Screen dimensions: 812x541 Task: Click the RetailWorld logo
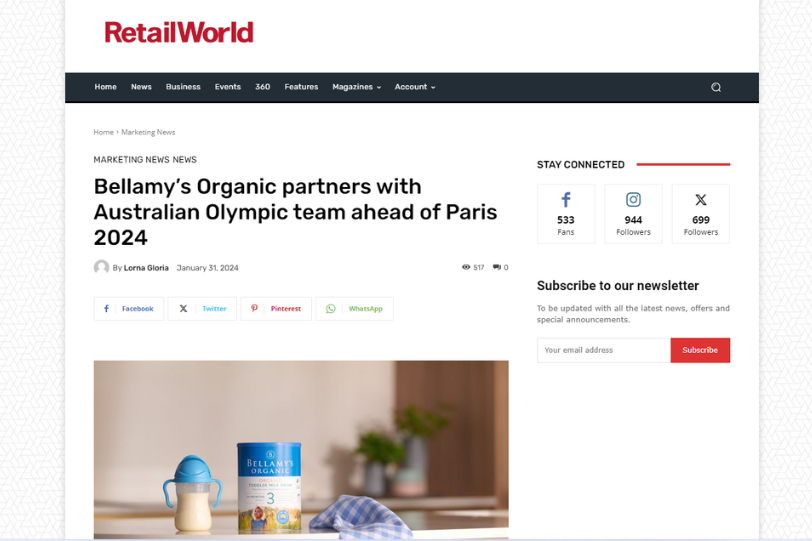tap(179, 32)
